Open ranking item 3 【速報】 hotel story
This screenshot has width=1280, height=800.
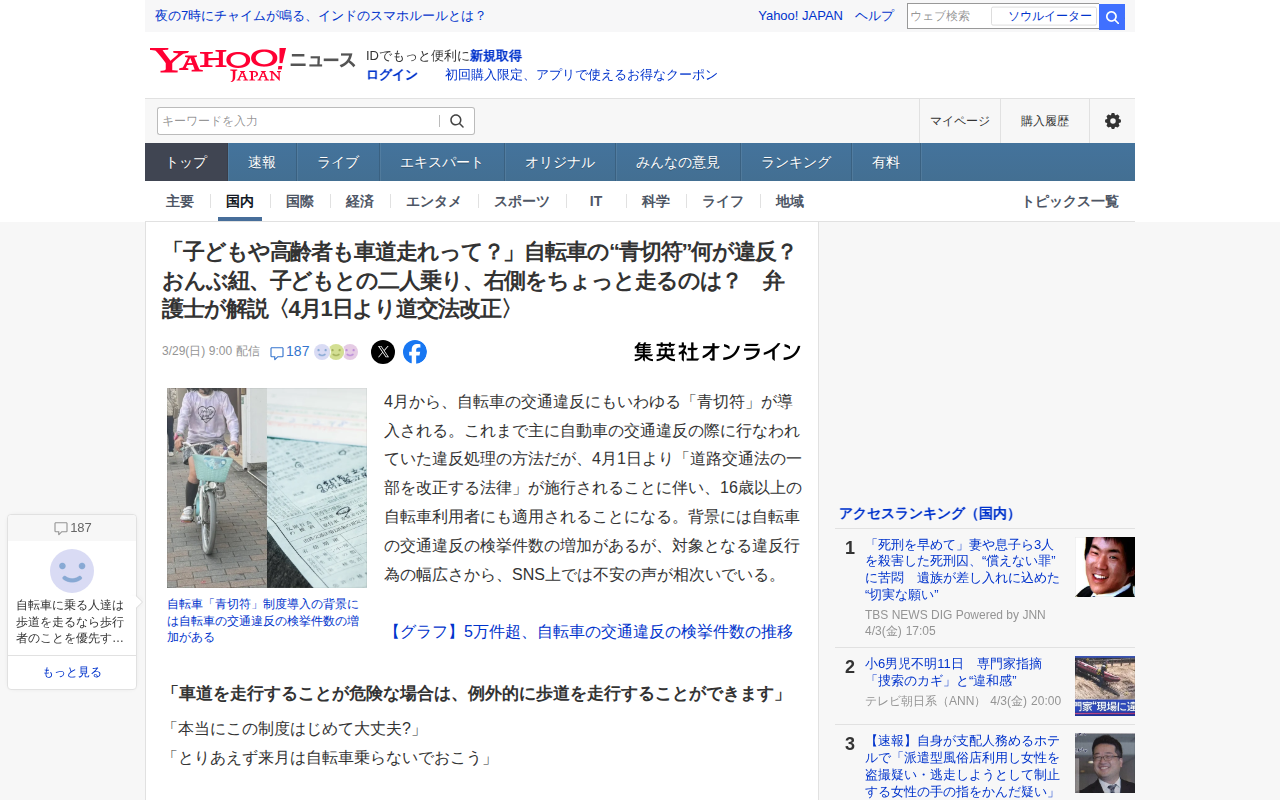[962, 767]
